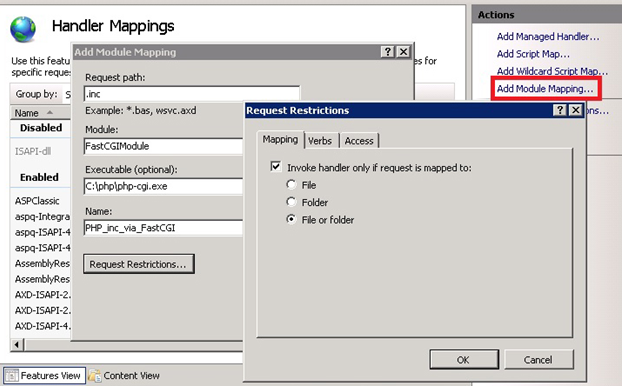Close the Add Module Mapping dialog
Viewport: 624px width, 387px height.
point(403,52)
